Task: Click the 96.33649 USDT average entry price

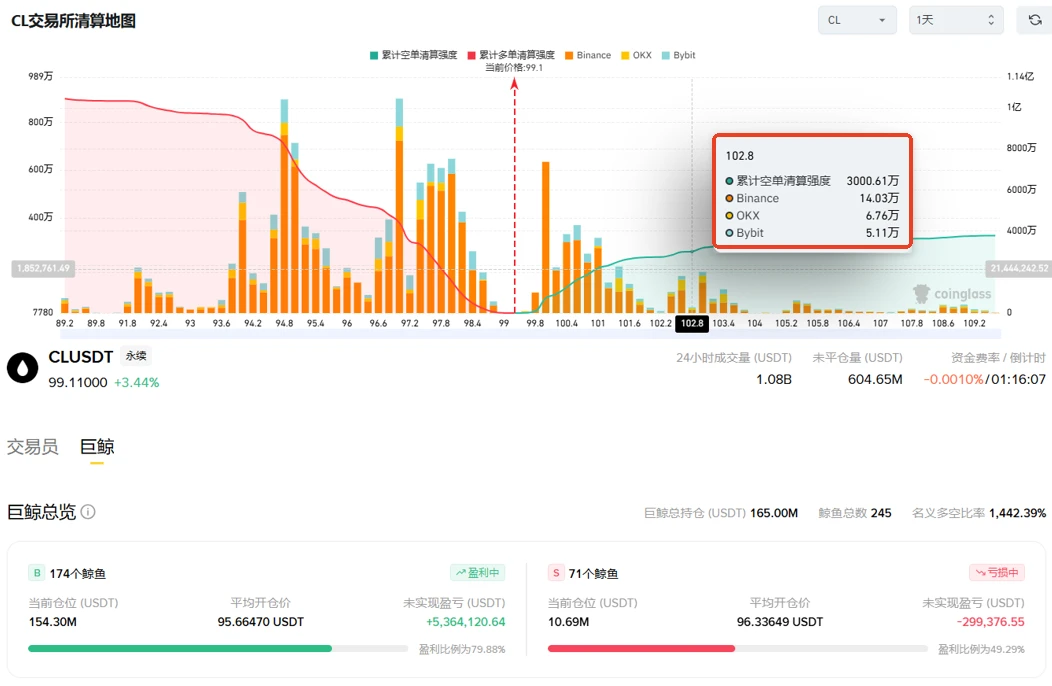Action: click(x=780, y=622)
